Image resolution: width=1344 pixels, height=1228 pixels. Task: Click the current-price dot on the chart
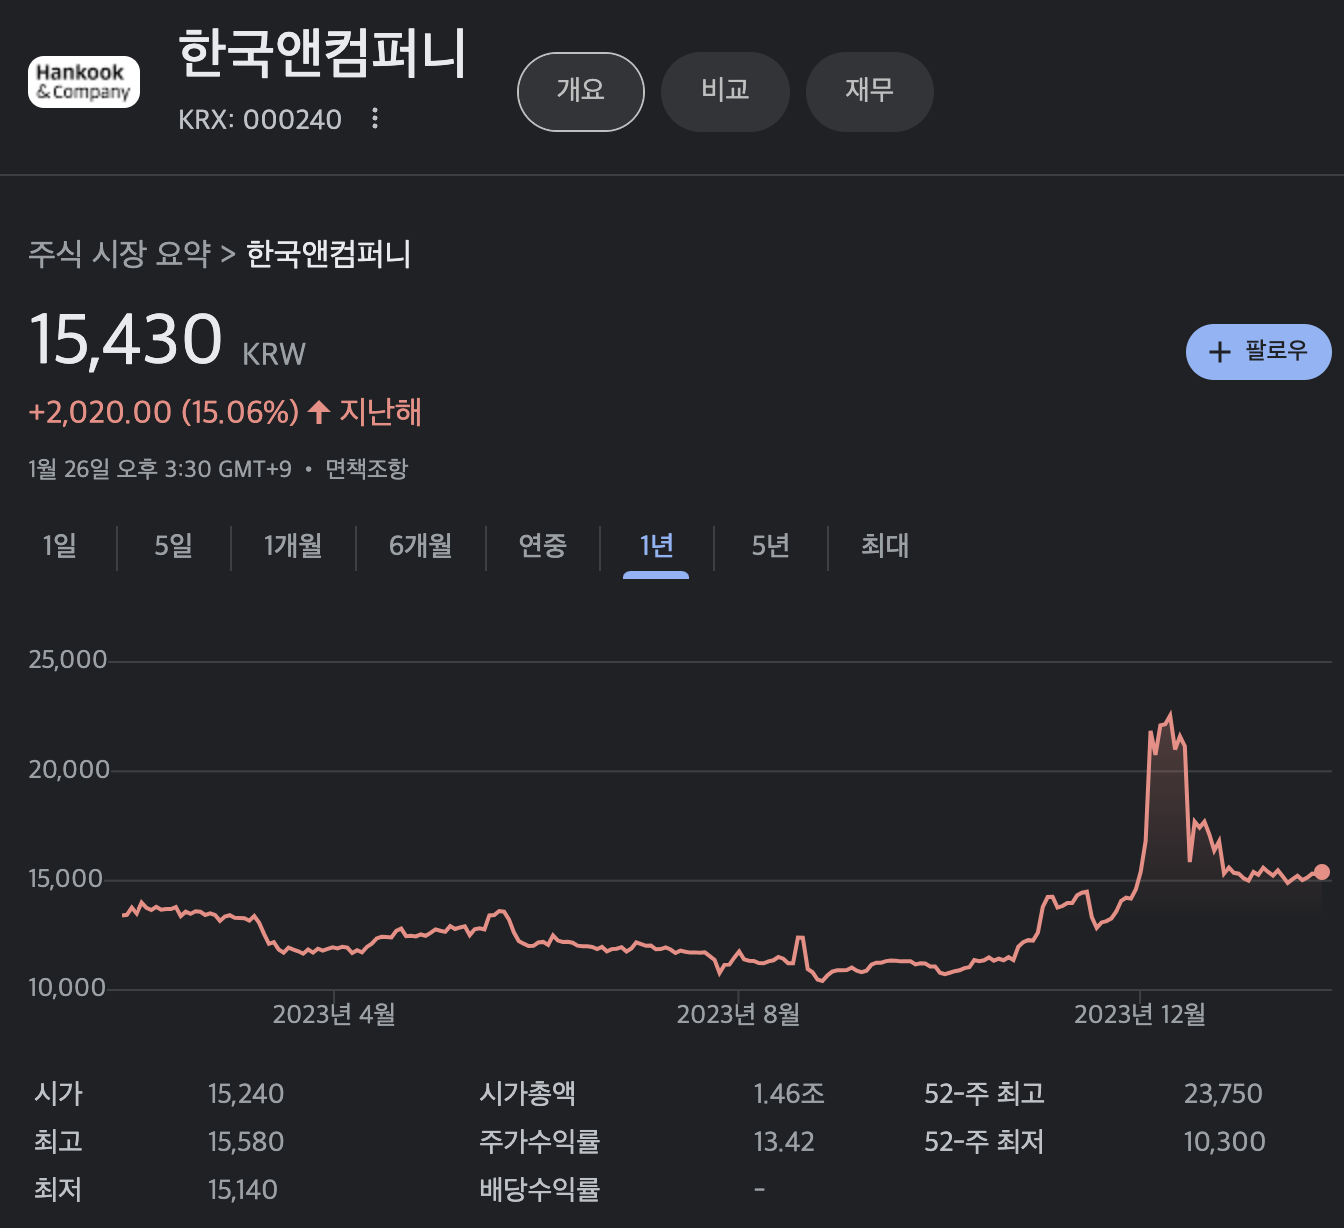pyautogui.click(x=1322, y=872)
